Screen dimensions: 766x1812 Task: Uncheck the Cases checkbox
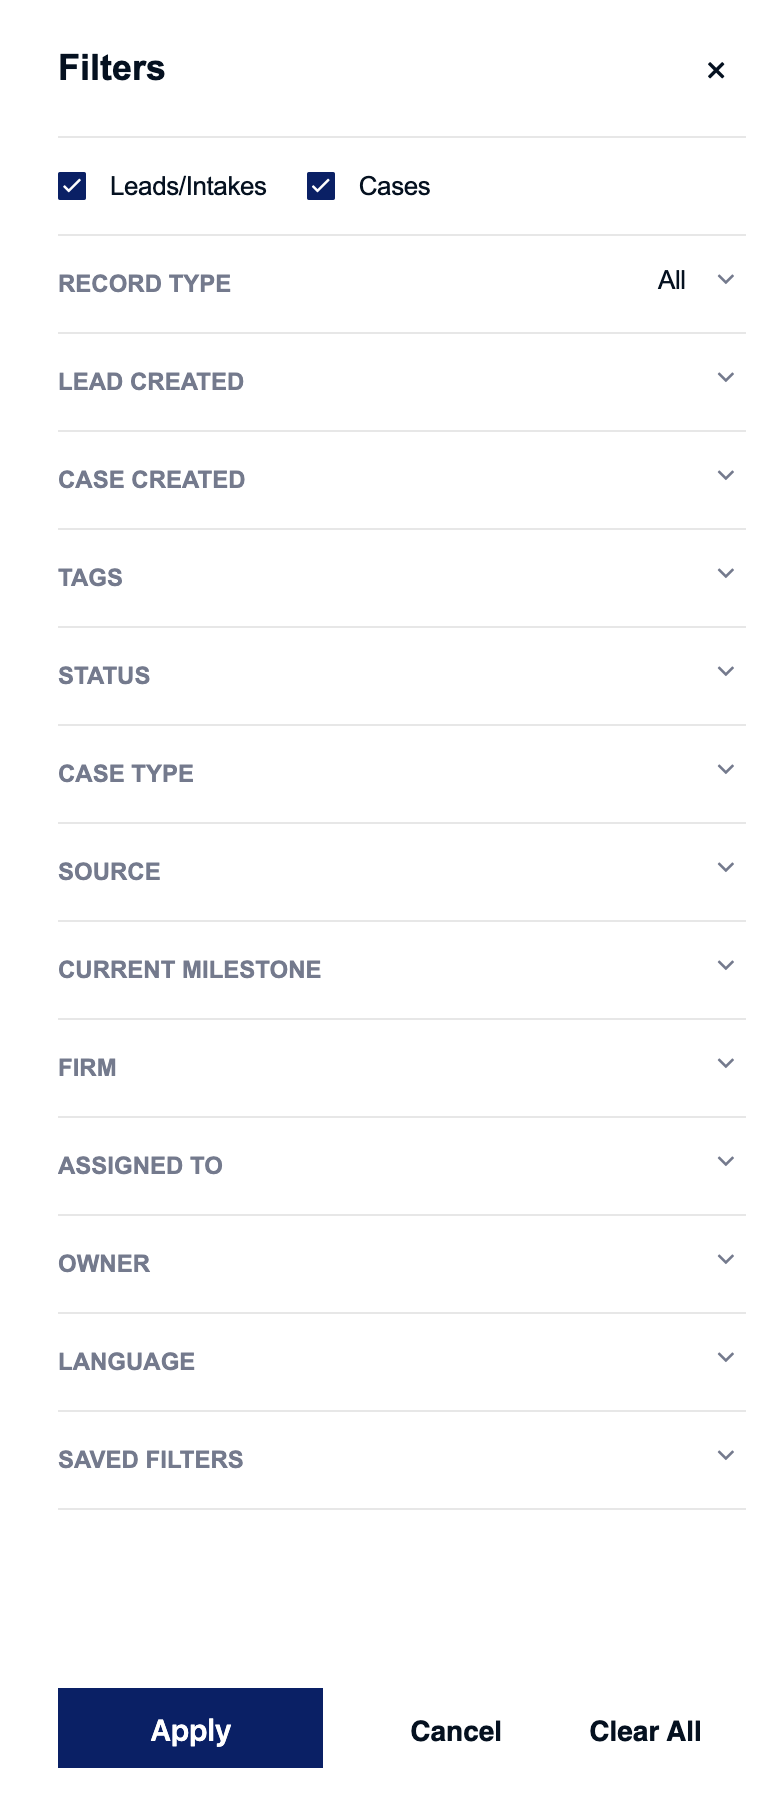321,186
